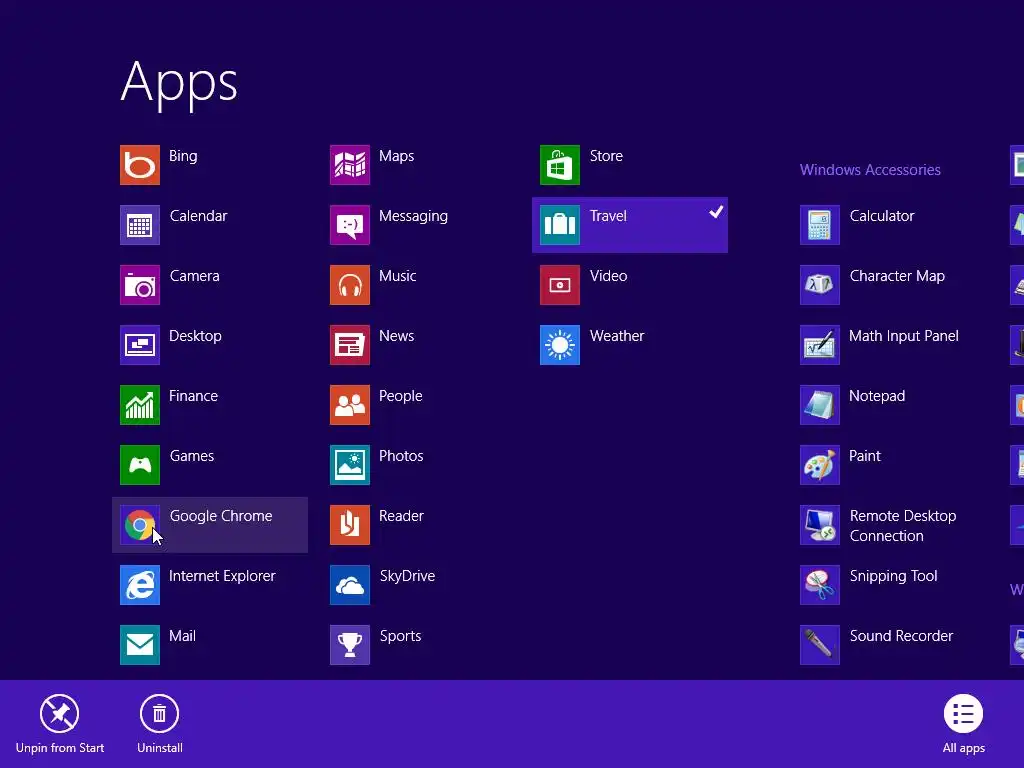
Task: Open the Calculator icon
Action: (820, 225)
